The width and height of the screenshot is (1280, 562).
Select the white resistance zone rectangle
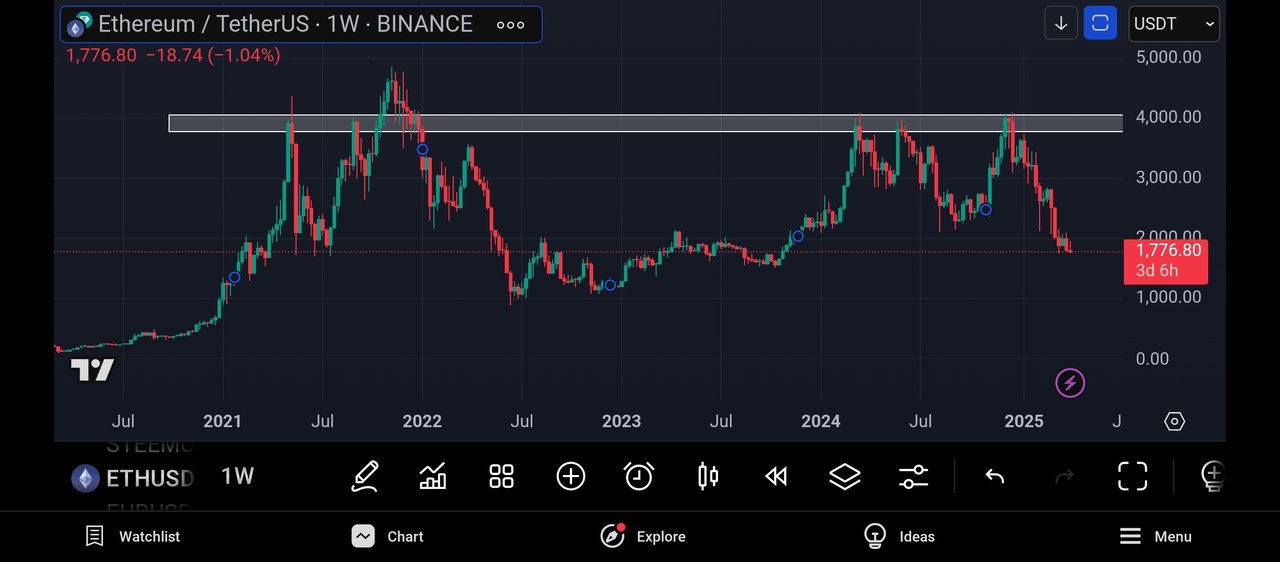point(645,123)
